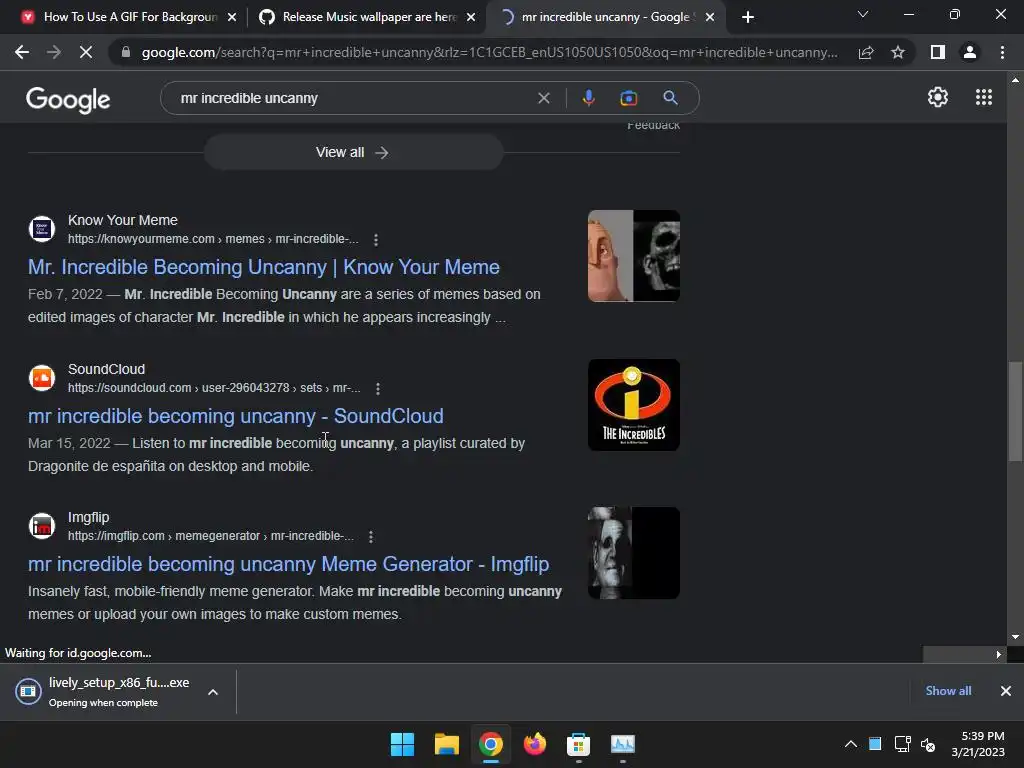
Task: Click the Know Your Meme favicon
Action: click(42, 229)
